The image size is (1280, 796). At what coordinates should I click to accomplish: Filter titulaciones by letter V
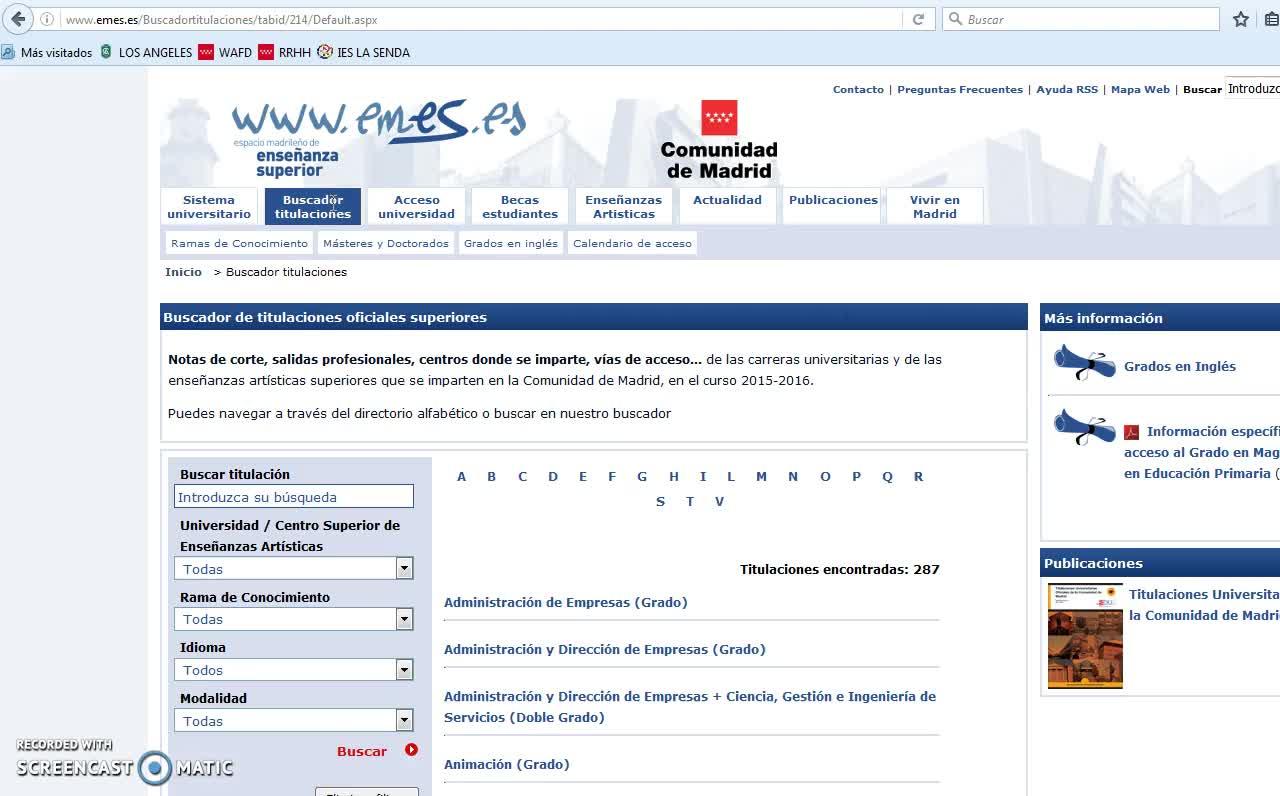719,501
